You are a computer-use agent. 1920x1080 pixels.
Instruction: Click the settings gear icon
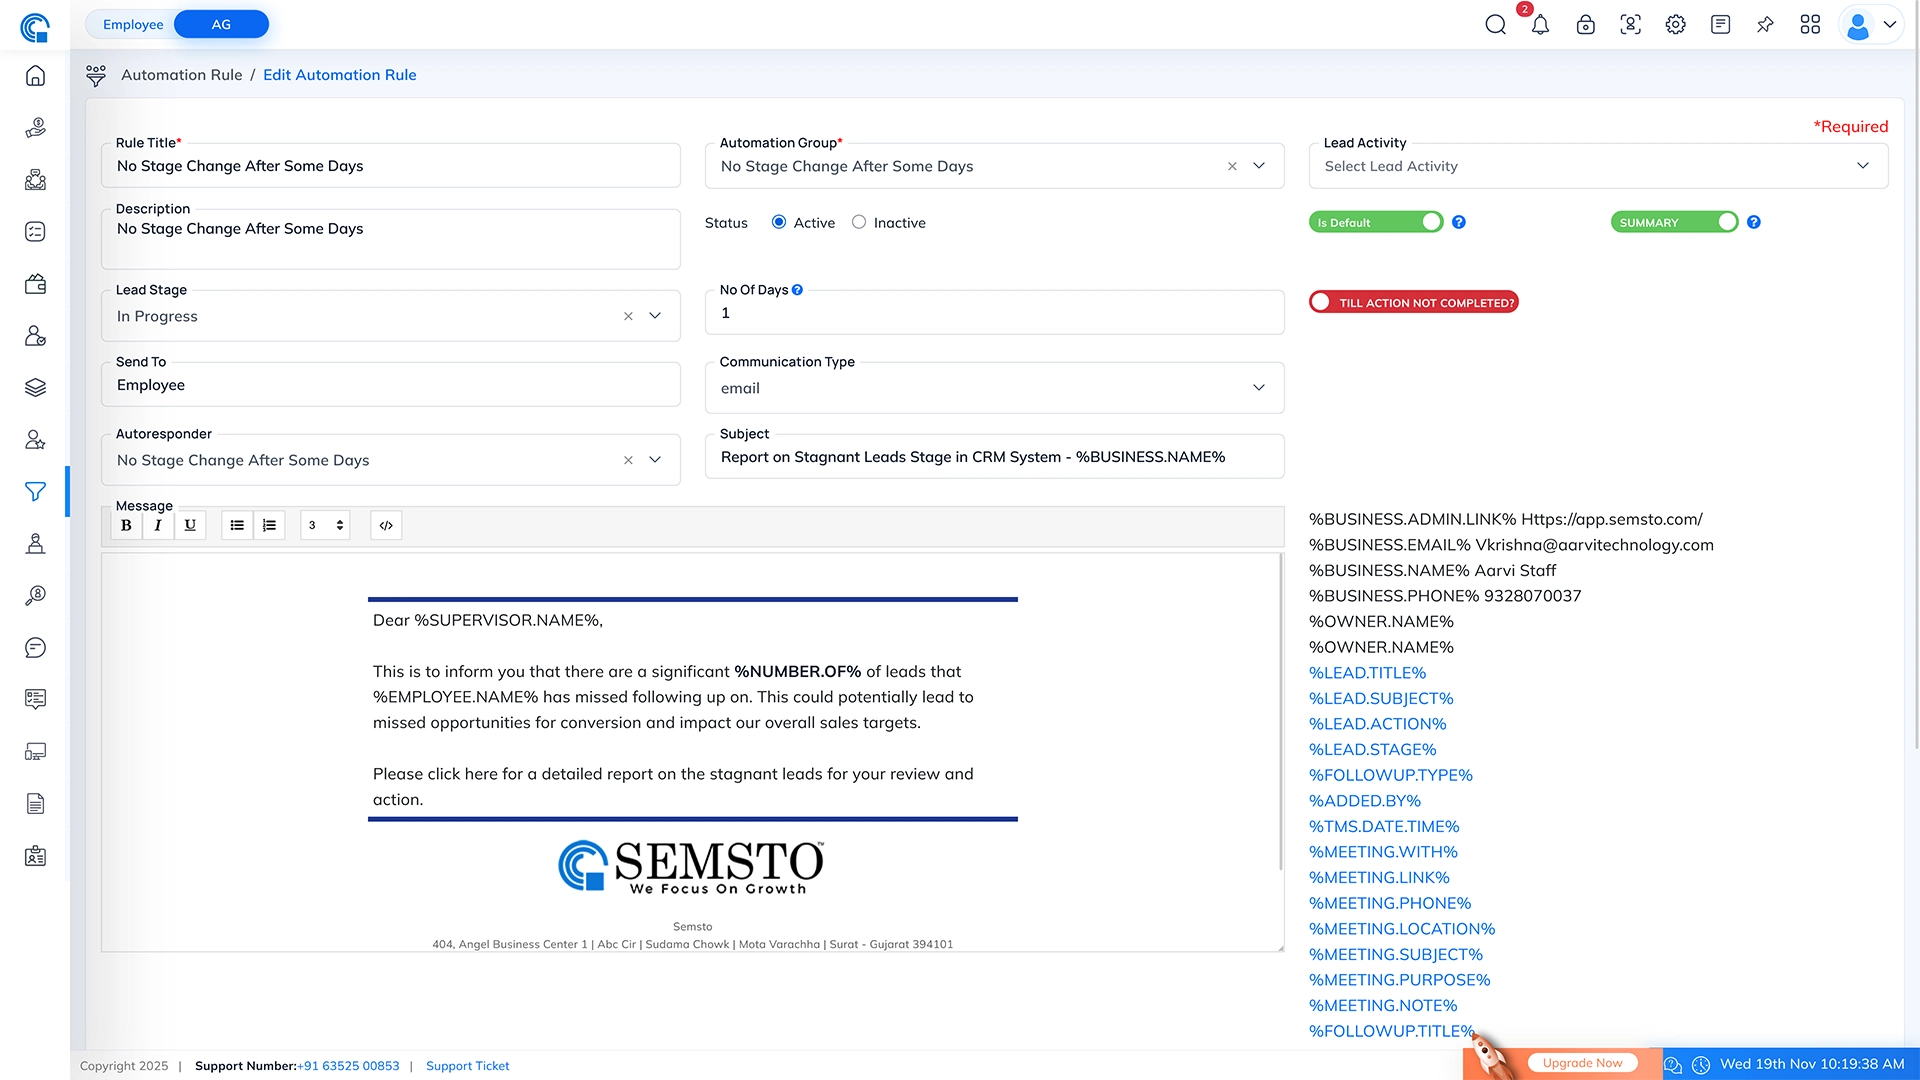click(x=1675, y=25)
